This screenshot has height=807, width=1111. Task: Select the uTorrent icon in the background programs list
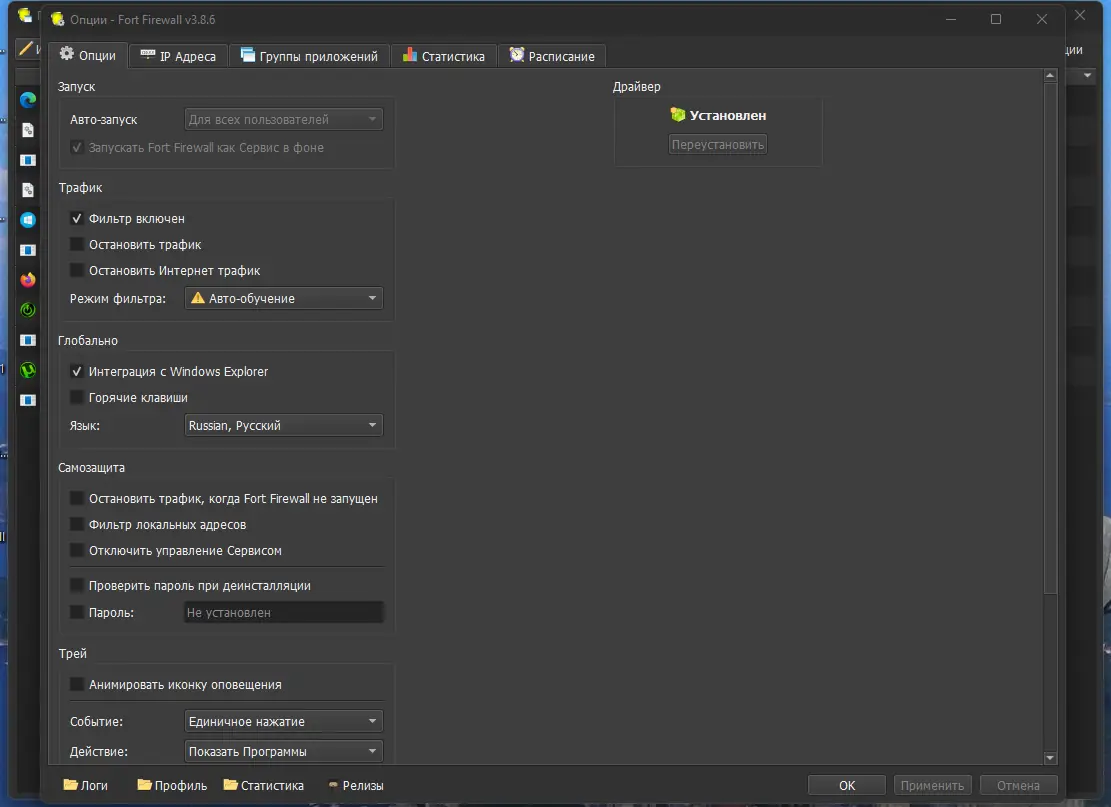(x=28, y=370)
